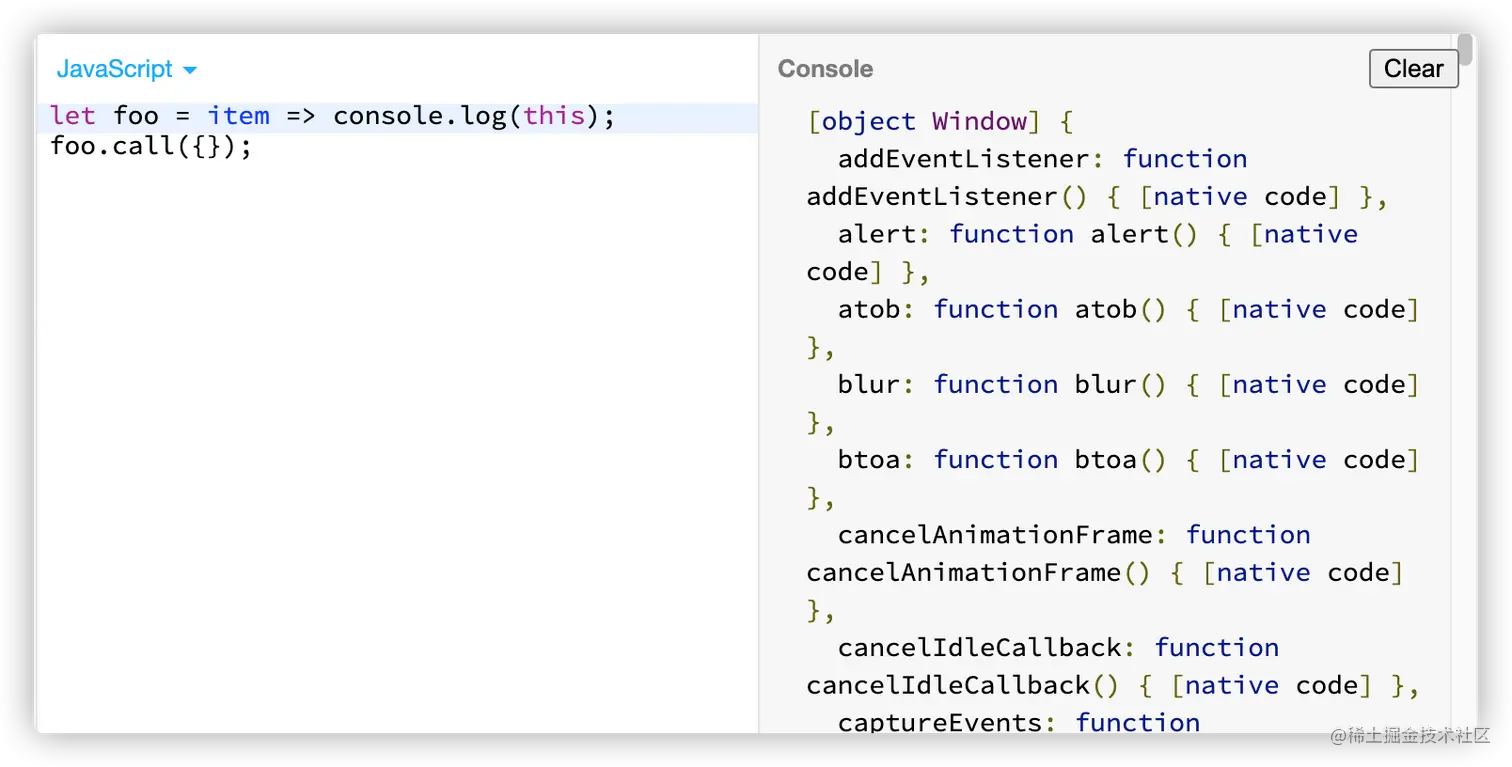
Task: Click the 'item' parameter in editor
Action: click(238, 116)
